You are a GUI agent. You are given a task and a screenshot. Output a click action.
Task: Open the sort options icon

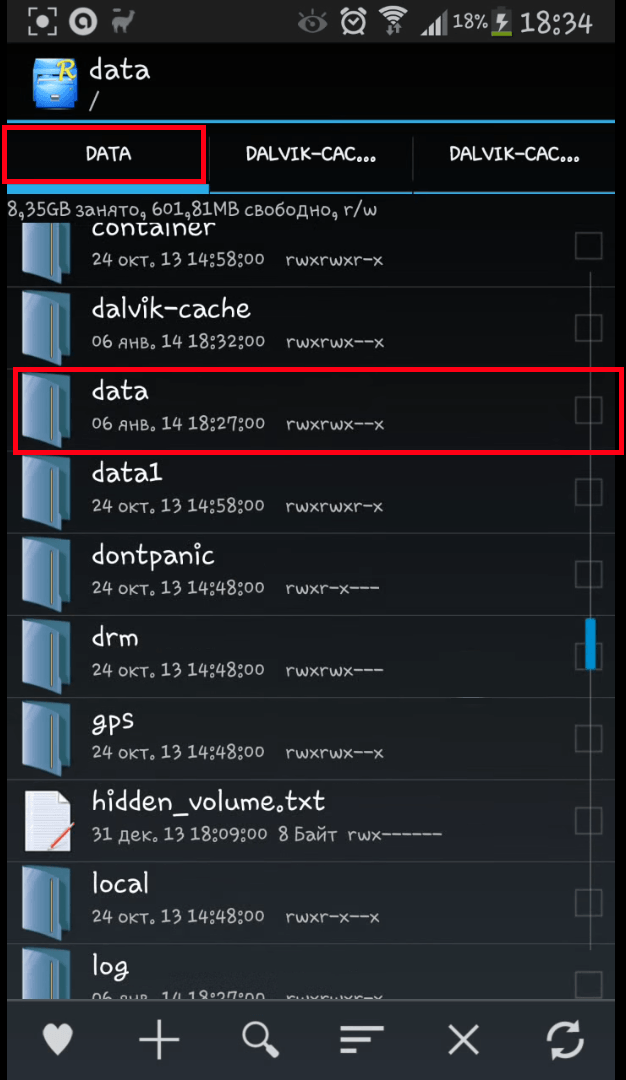click(362, 1038)
